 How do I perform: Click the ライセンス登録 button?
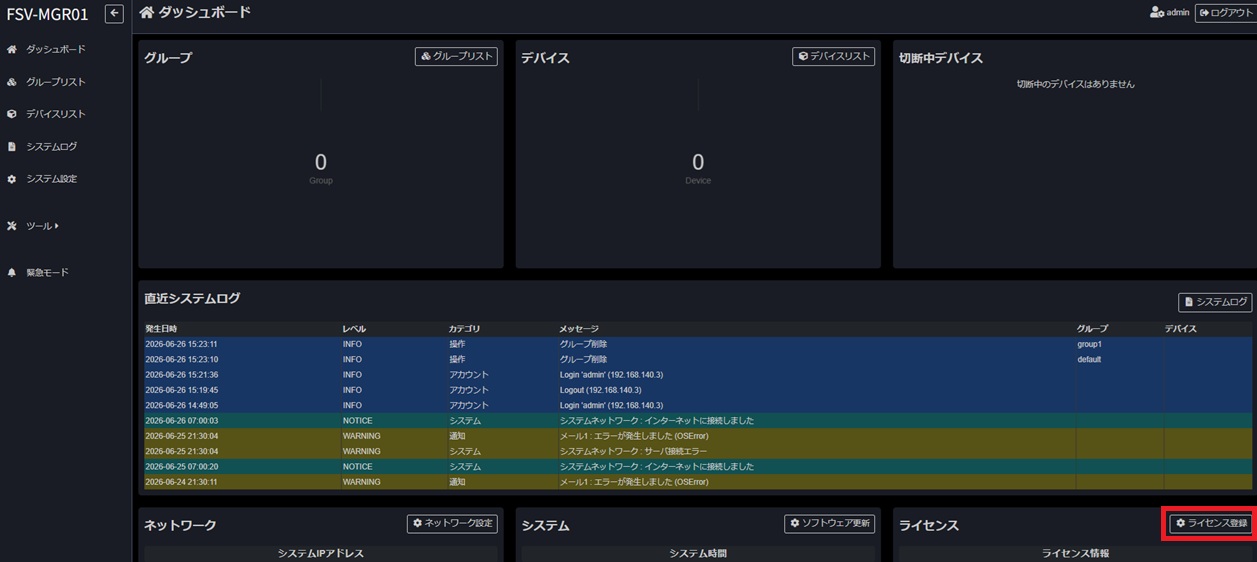[x=1211, y=523]
